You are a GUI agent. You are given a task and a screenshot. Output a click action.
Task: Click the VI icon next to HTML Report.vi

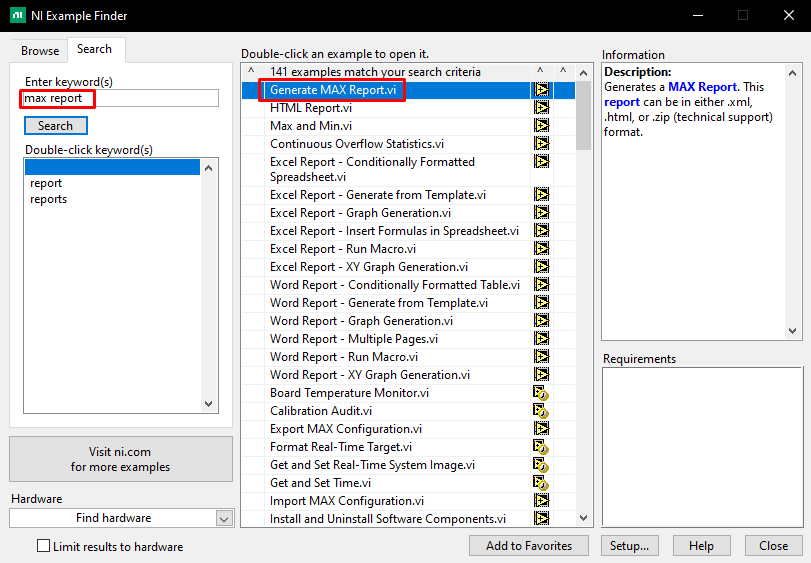click(x=542, y=108)
